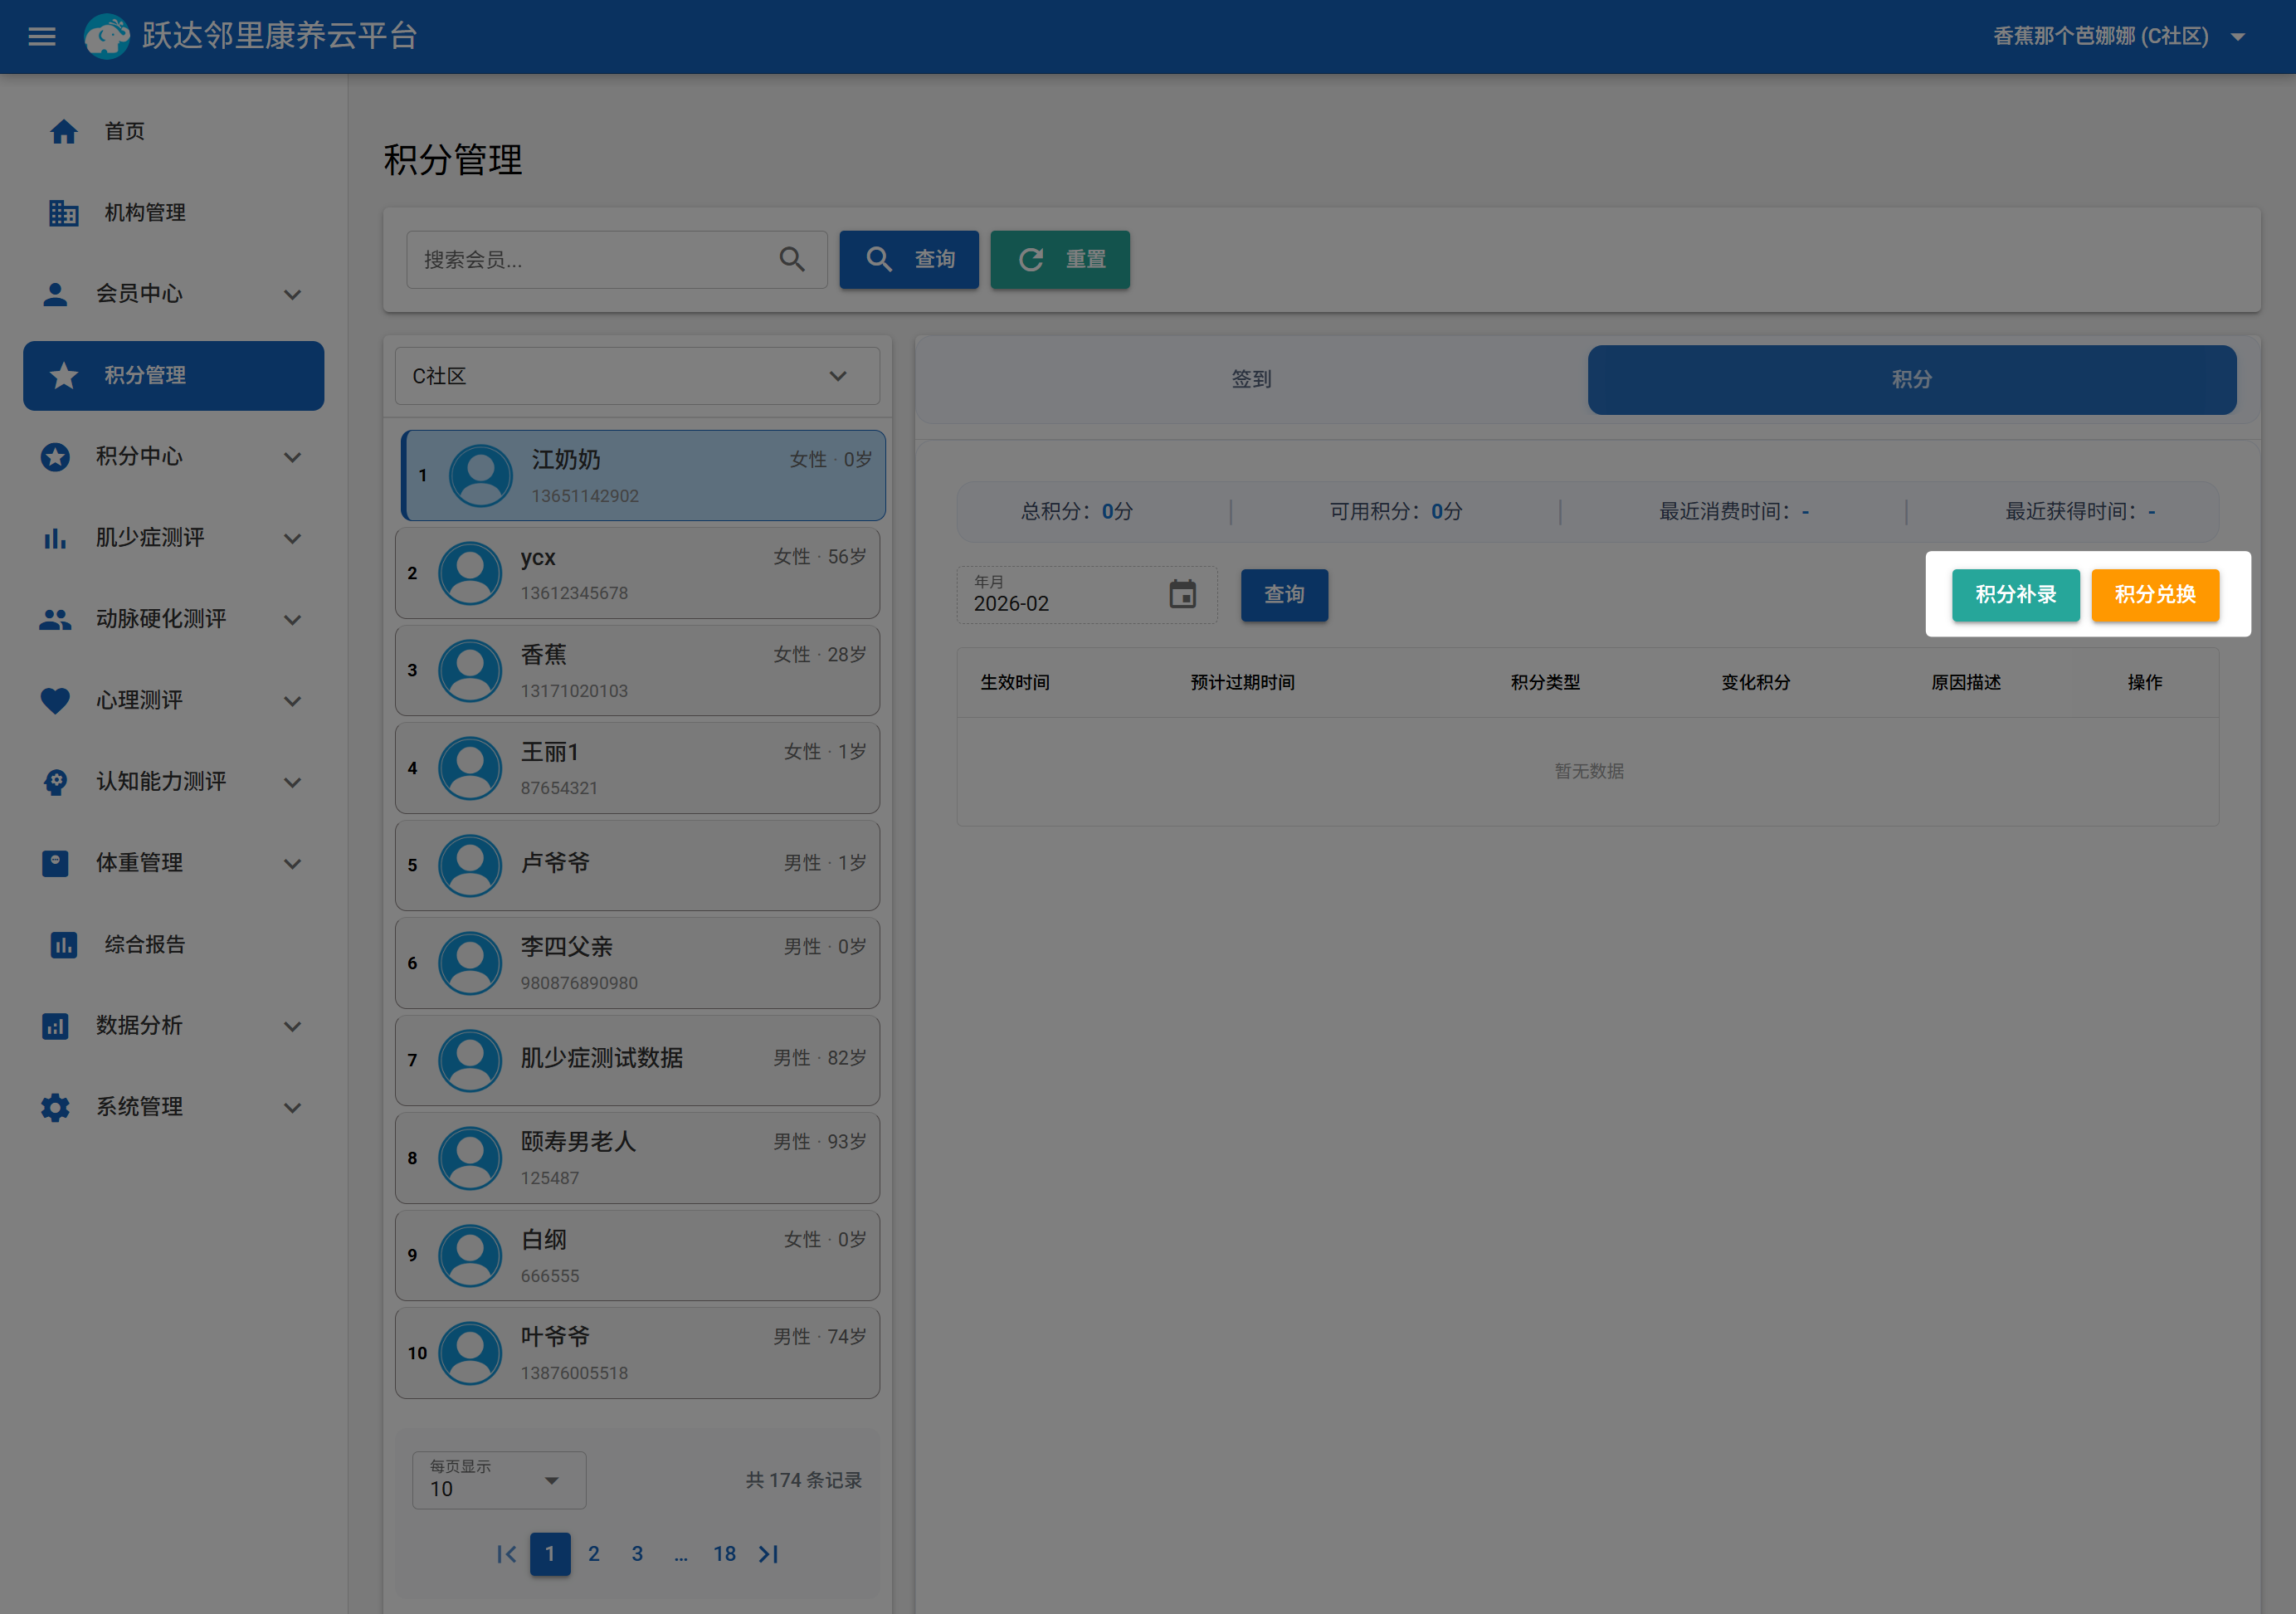
Task: Switch to the 积分 tab
Action: point(1911,379)
